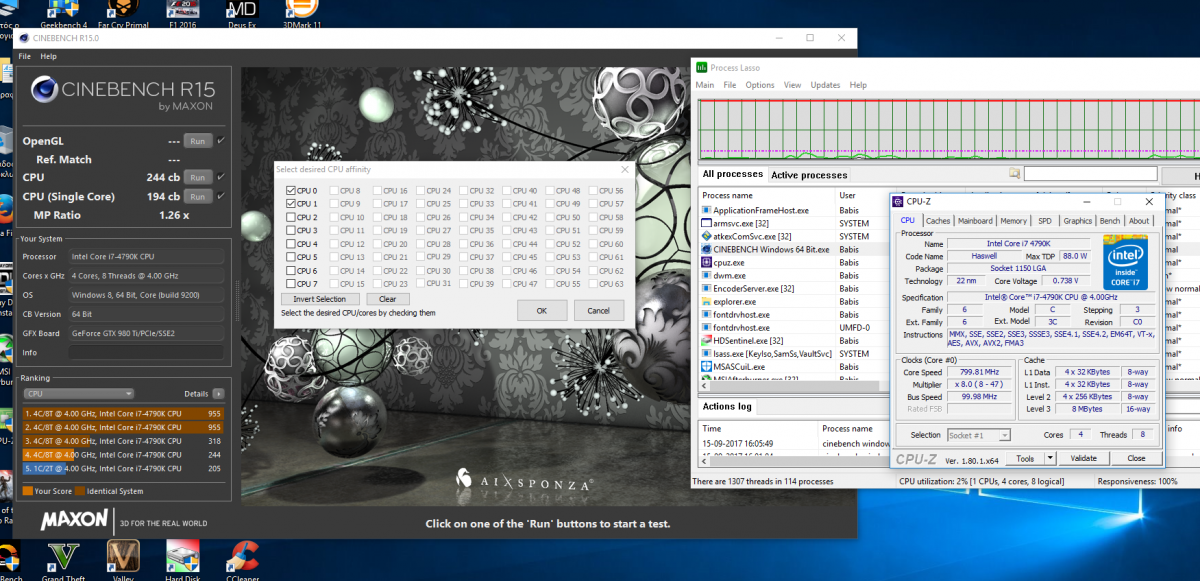Open the Bench tab in CPU-Z
Image resolution: width=1200 pixels, height=581 pixels.
point(1110,221)
